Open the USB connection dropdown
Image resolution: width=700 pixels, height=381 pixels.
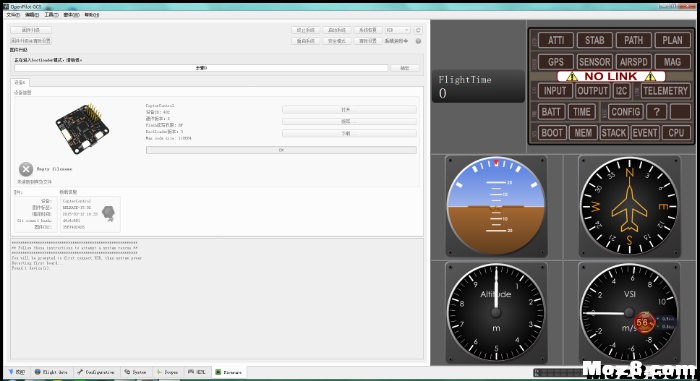[397, 30]
